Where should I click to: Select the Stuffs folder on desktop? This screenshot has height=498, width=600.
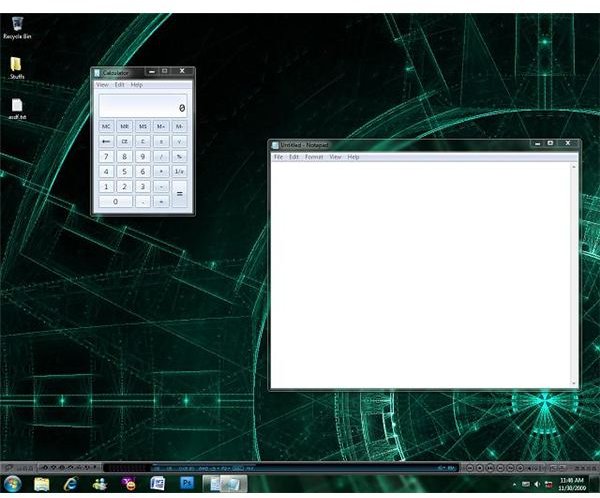point(16,68)
